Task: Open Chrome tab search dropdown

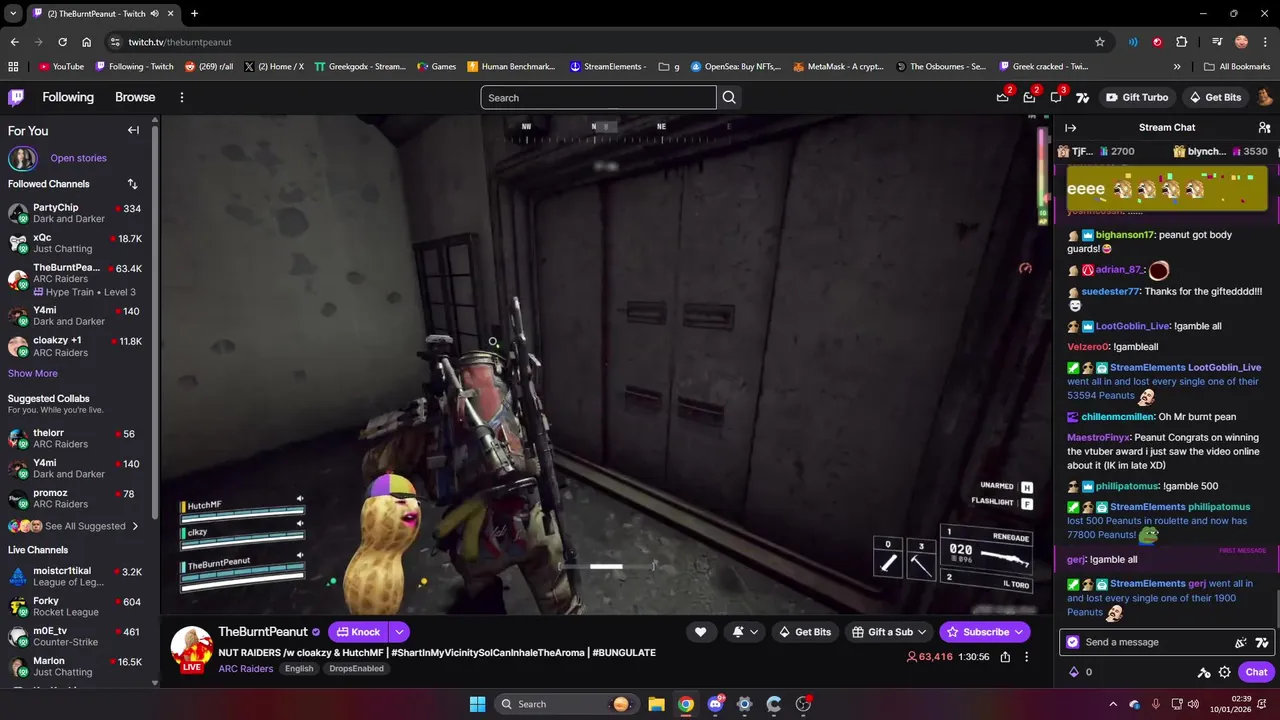Action: click(13, 13)
